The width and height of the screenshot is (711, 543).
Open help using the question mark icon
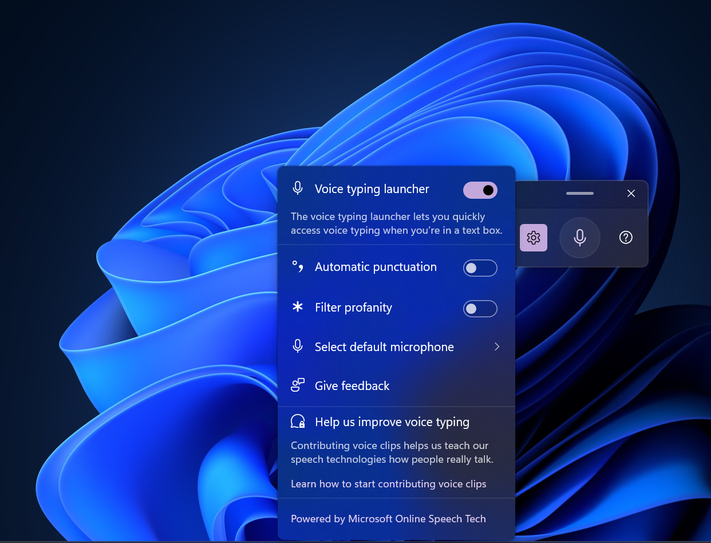[626, 238]
